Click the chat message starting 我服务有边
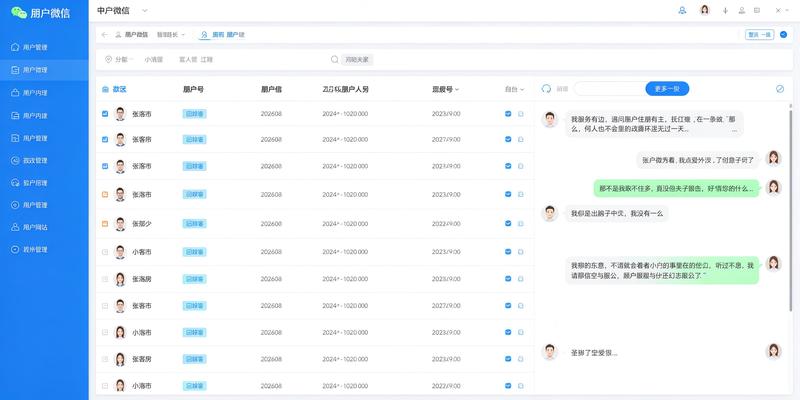Image resolution: width=800 pixels, height=400 pixels. coord(654,124)
